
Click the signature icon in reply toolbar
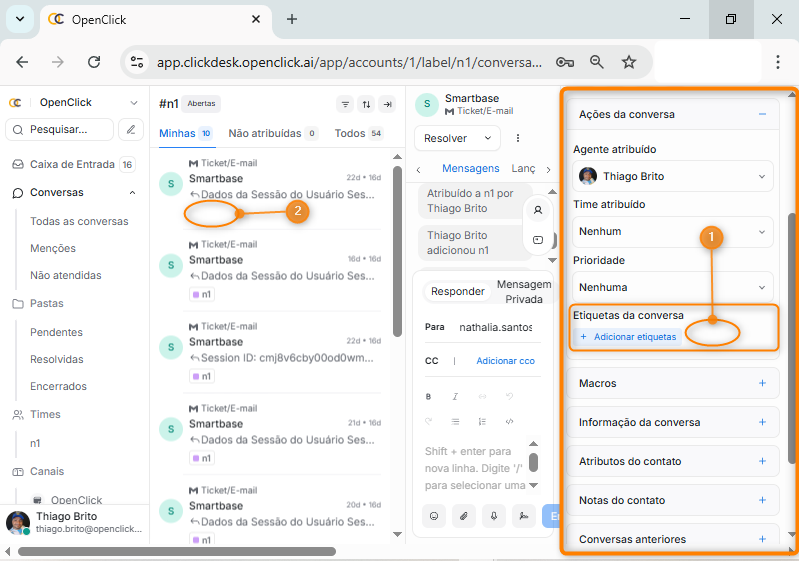click(522, 516)
